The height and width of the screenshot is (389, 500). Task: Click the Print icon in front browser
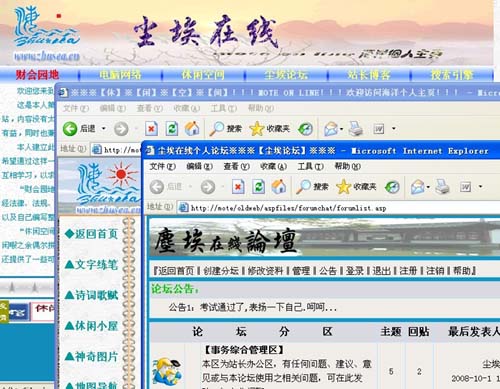(443, 187)
